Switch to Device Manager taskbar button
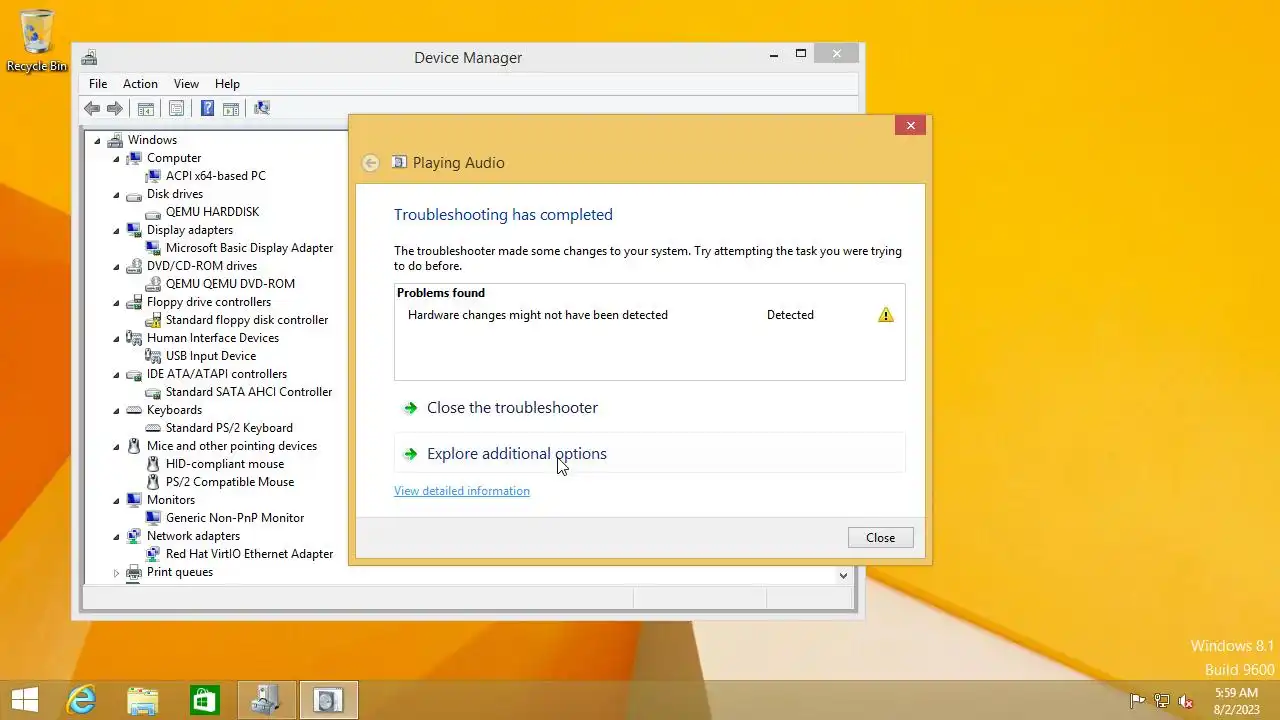The image size is (1280, 720). [x=266, y=700]
